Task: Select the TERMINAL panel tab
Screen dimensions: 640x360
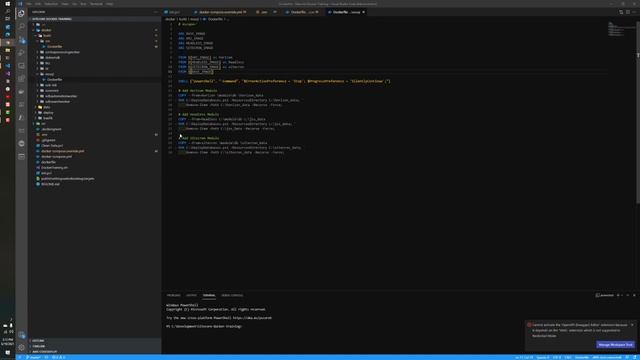Action: coord(209,295)
